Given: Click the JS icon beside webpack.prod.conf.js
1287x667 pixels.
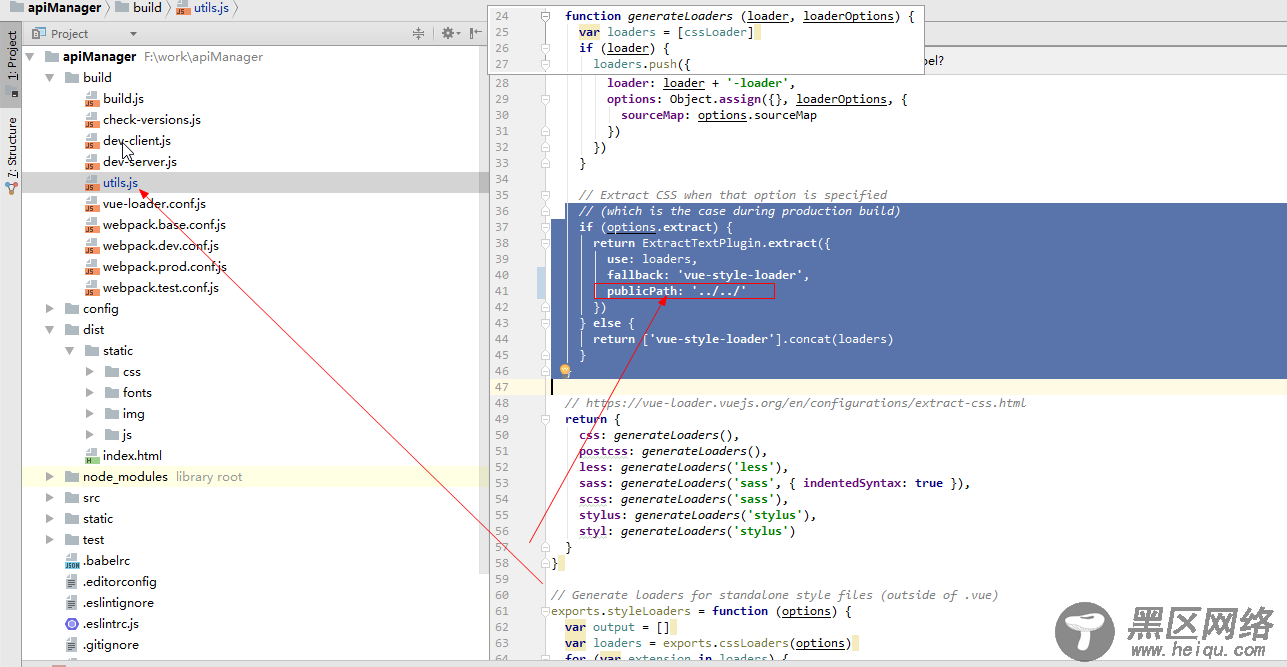Looking at the screenshot, I should coord(91,267).
